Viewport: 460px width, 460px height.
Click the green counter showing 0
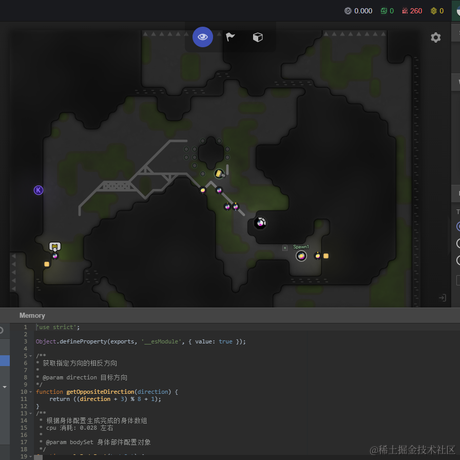pyautogui.click(x=387, y=11)
